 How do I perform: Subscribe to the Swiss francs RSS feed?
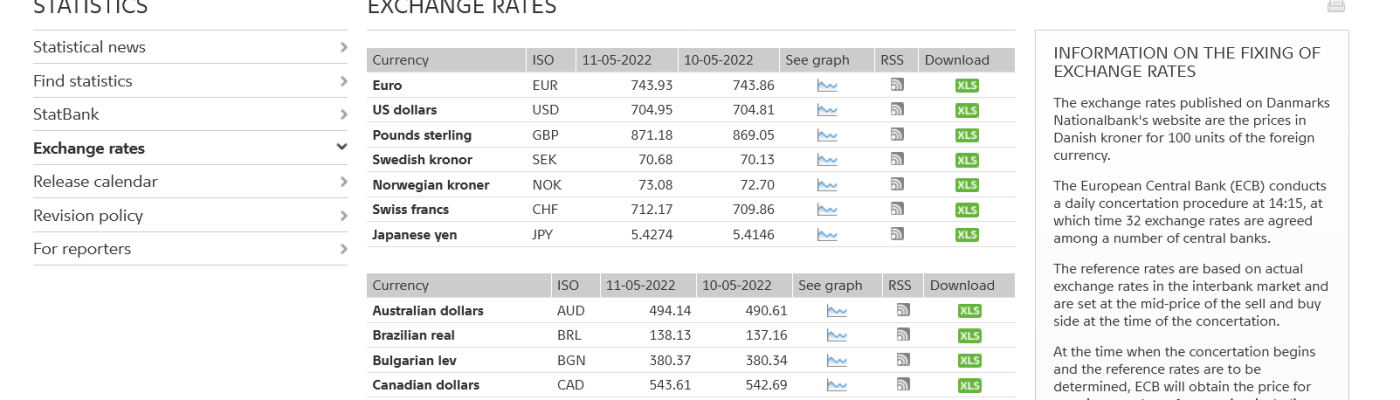[x=897, y=210]
